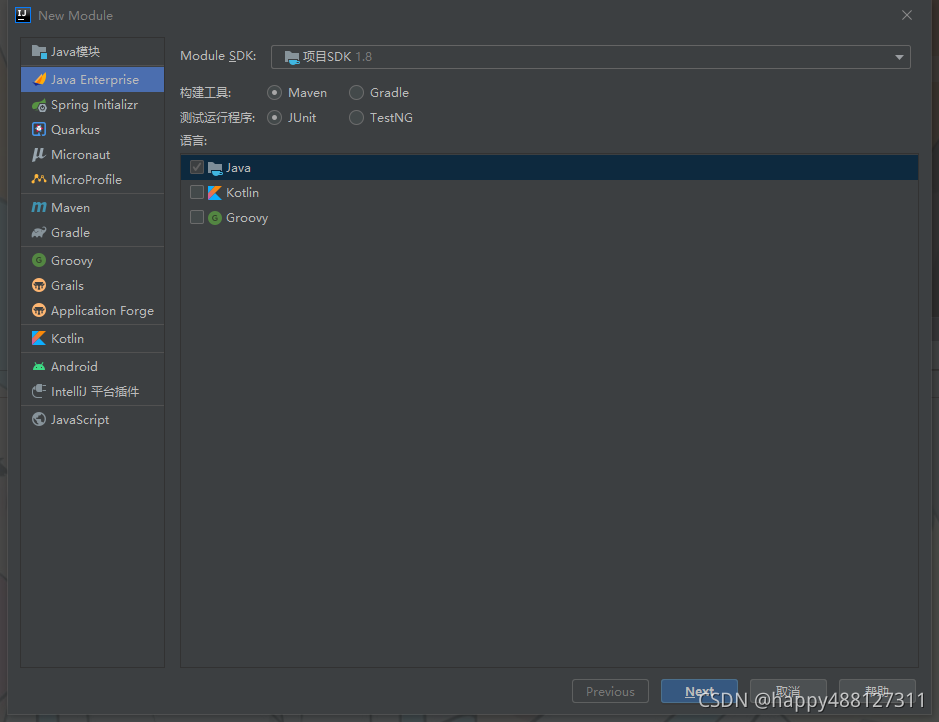939x722 pixels.
Task: Click the 帮助 help button
Action: [877, 691]
